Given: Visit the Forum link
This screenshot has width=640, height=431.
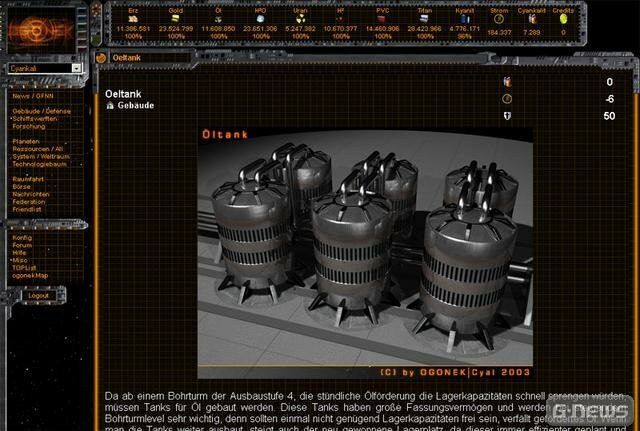Looking at the screenshot, I should [22, 245].
